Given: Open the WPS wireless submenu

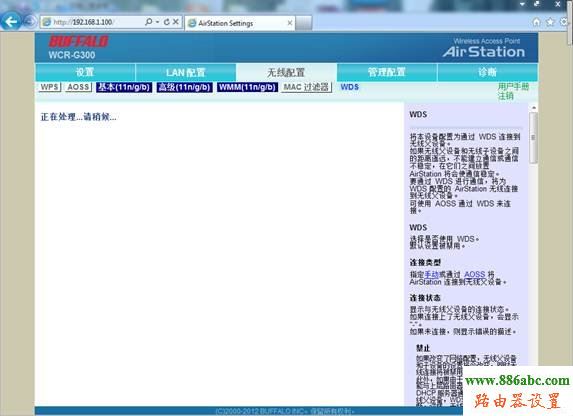Looking at the screenshot, I should coord(49,87).
